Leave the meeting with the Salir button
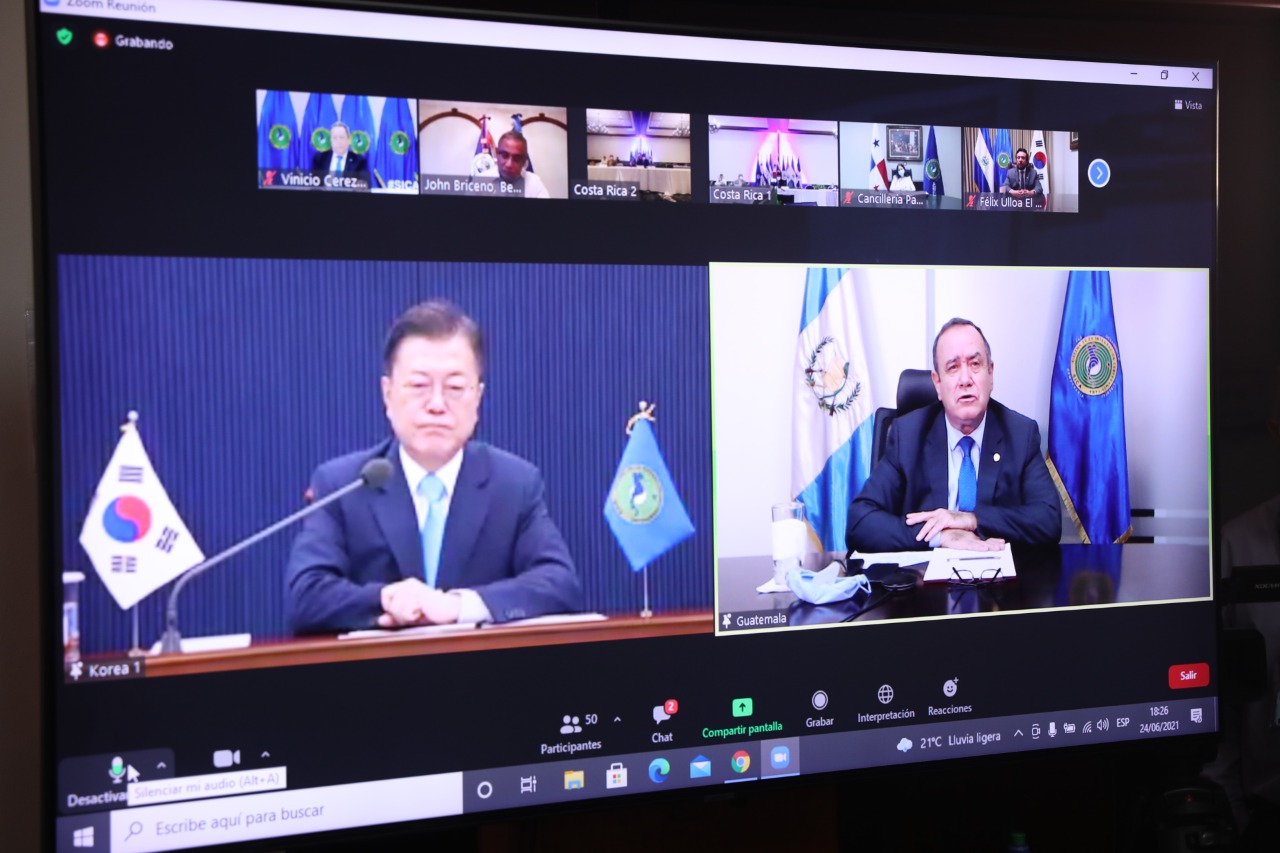Screen dimensions: 1280x853 [x=1188, y=676]
